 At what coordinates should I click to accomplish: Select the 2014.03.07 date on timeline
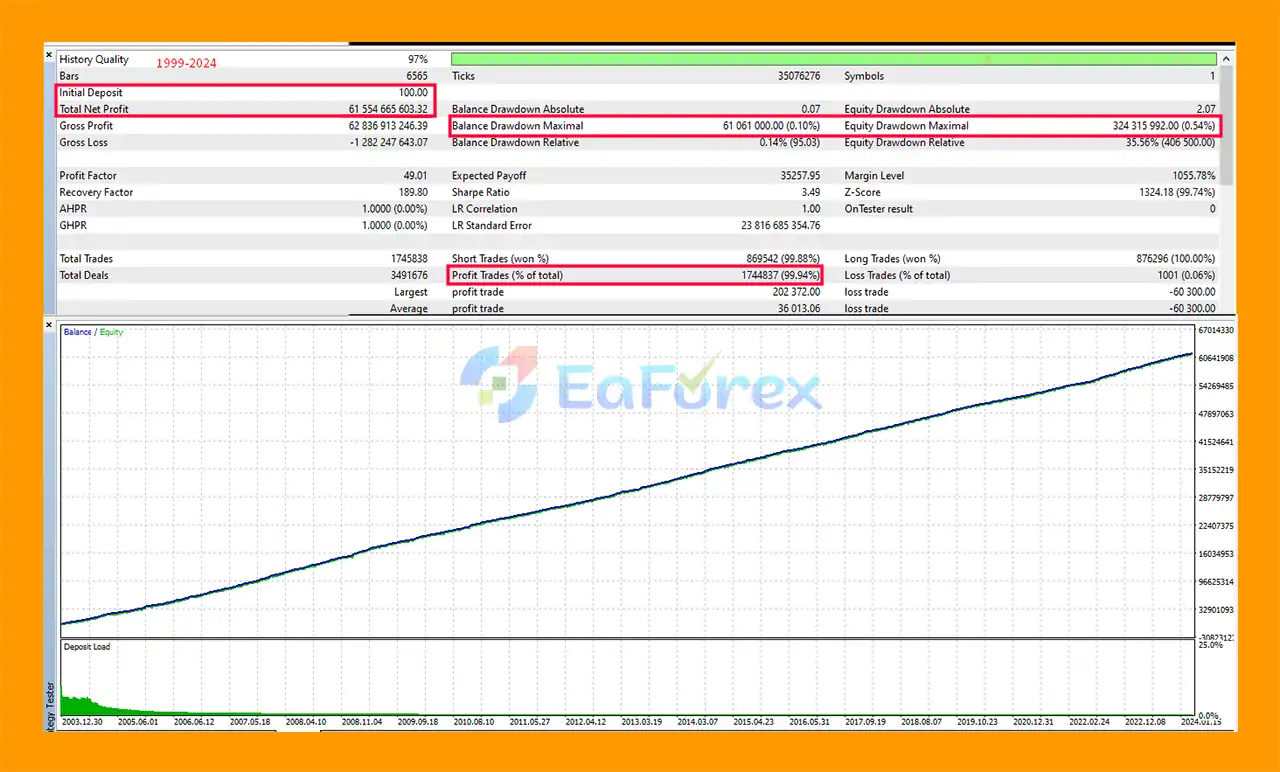(698, 721)
